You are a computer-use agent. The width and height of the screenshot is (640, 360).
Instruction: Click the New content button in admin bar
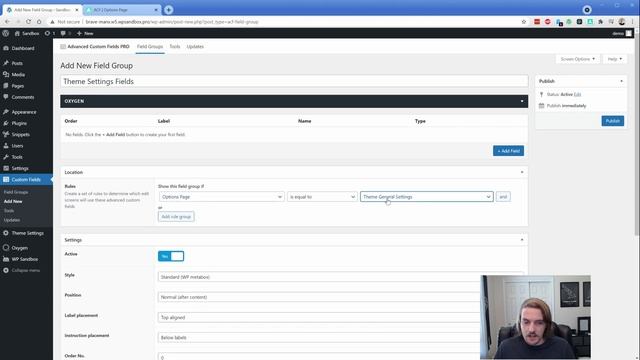tap(85, 33)
